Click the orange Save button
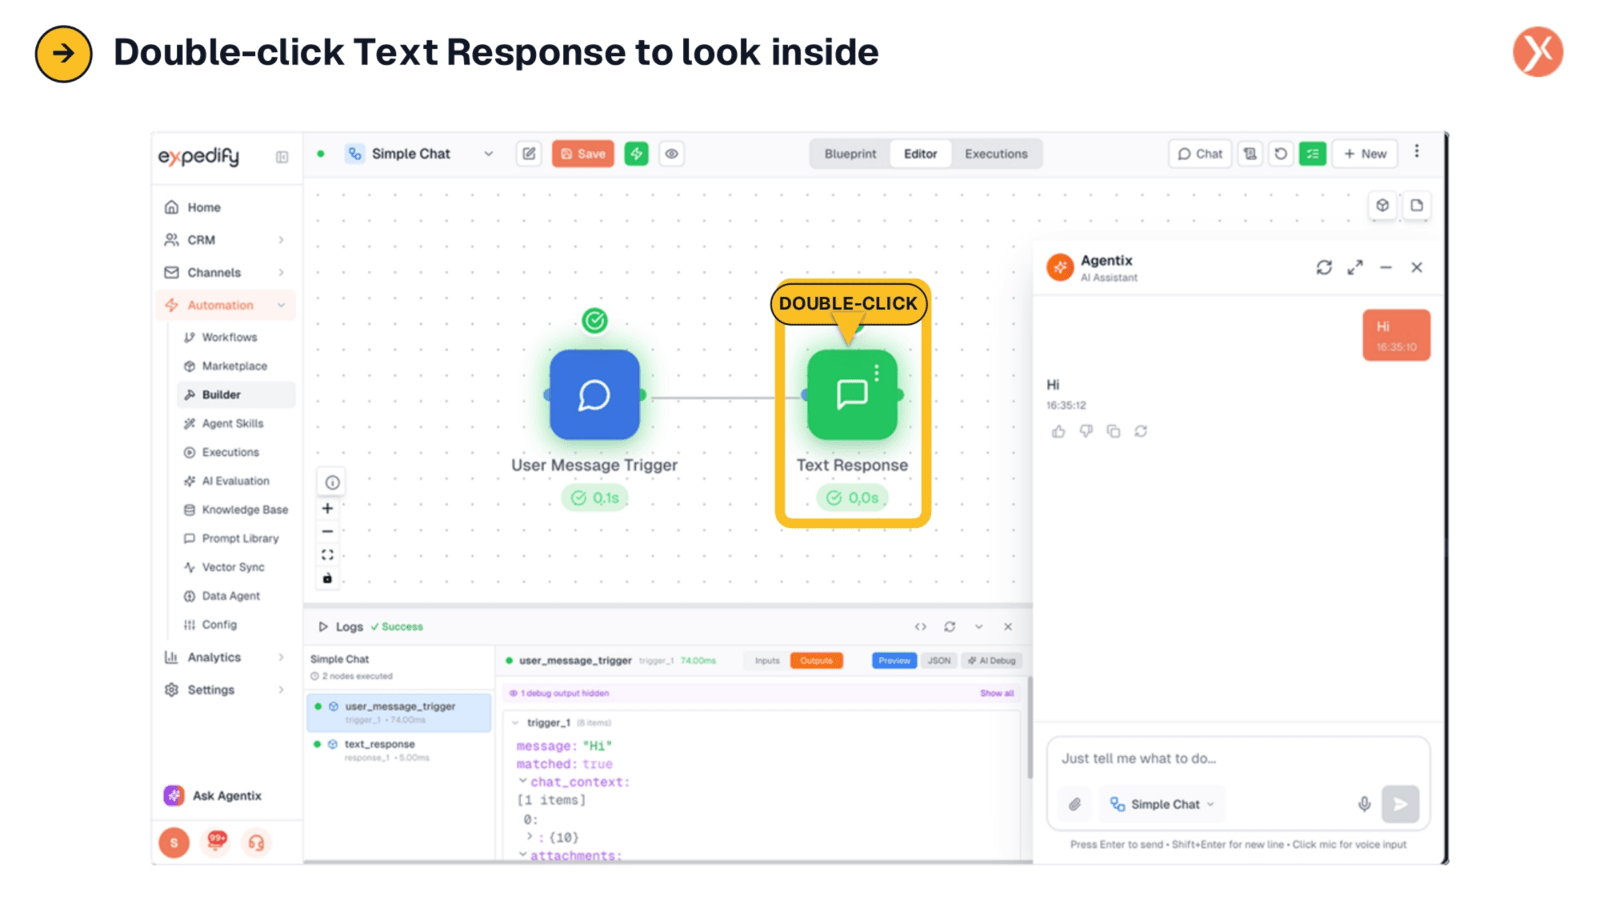This screenshot has height=900, width=1600. (583, 154)
